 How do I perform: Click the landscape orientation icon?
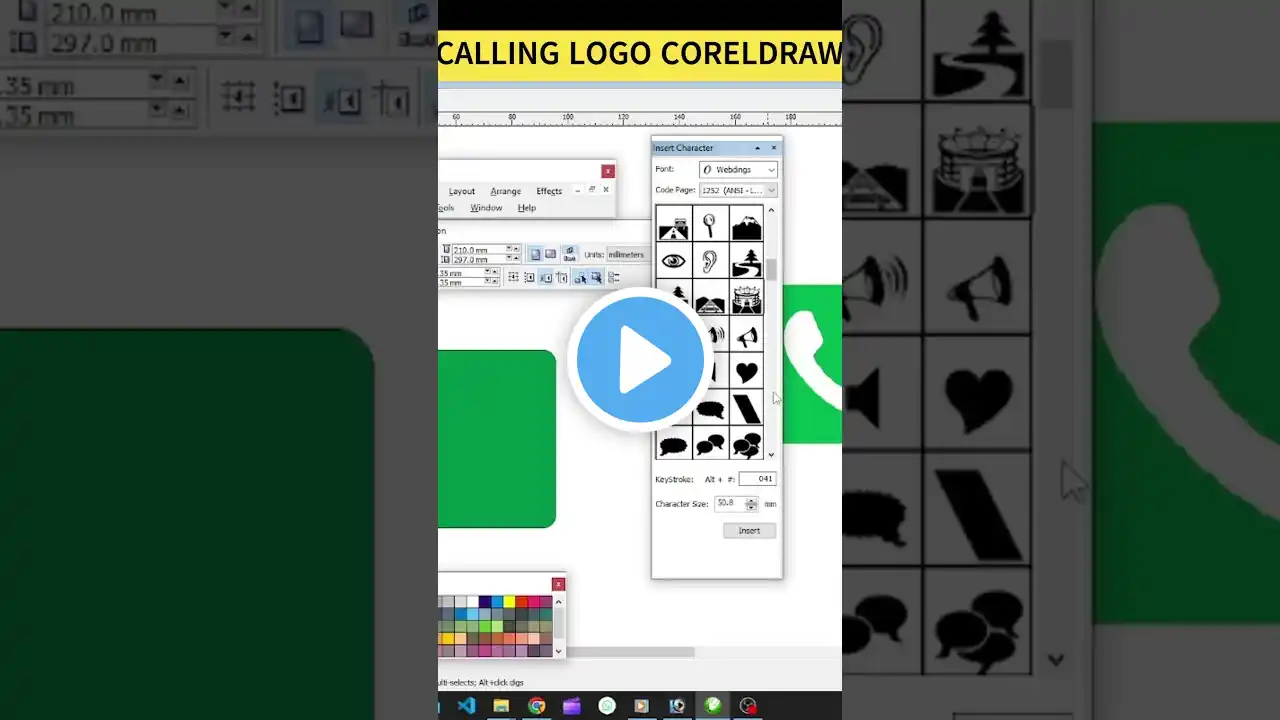pyautogui.click(x=550, y=255)
